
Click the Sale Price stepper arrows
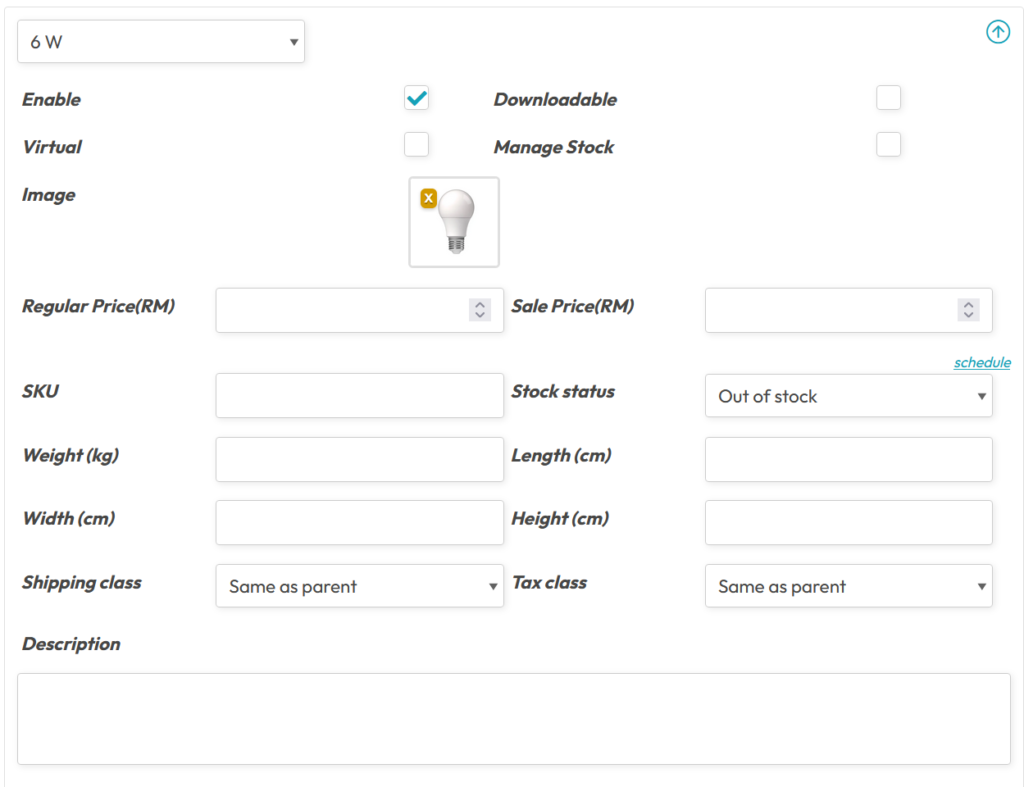pos(968,310)
